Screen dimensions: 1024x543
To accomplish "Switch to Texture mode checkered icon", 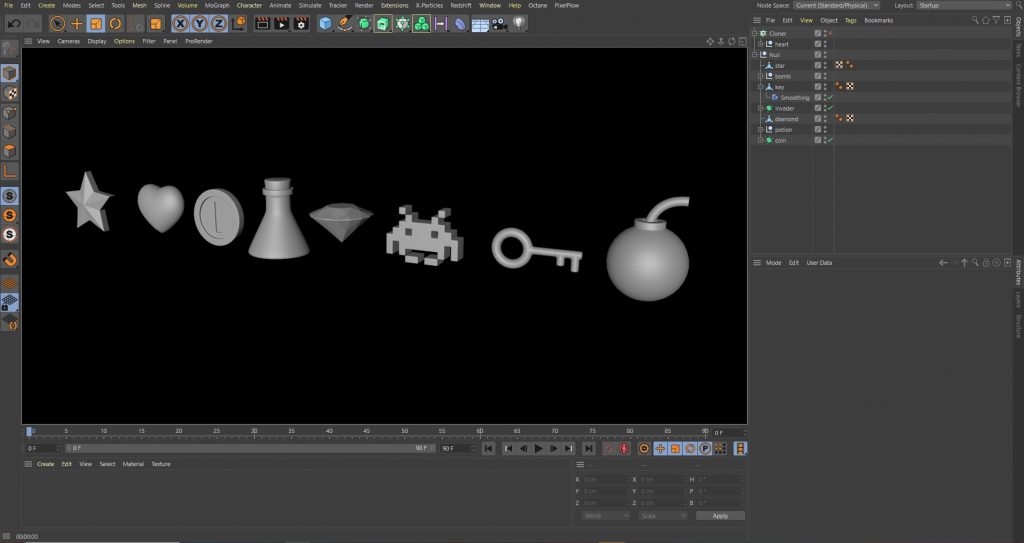I will 10,93.
